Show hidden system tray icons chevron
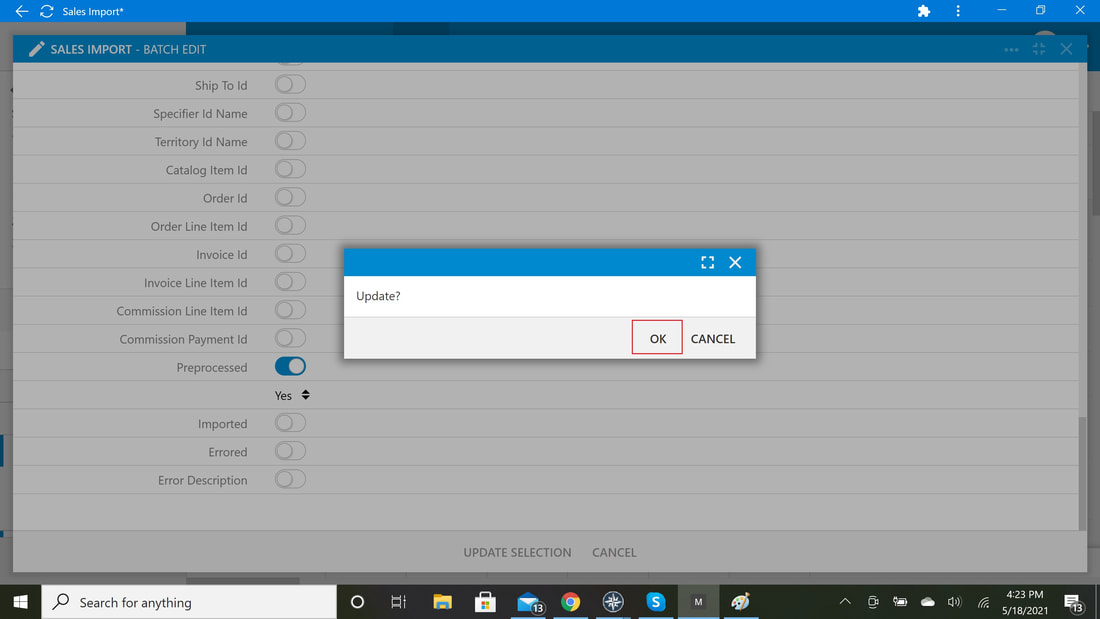This screenshot has height=619, width=1100. [x=845, y=601]
